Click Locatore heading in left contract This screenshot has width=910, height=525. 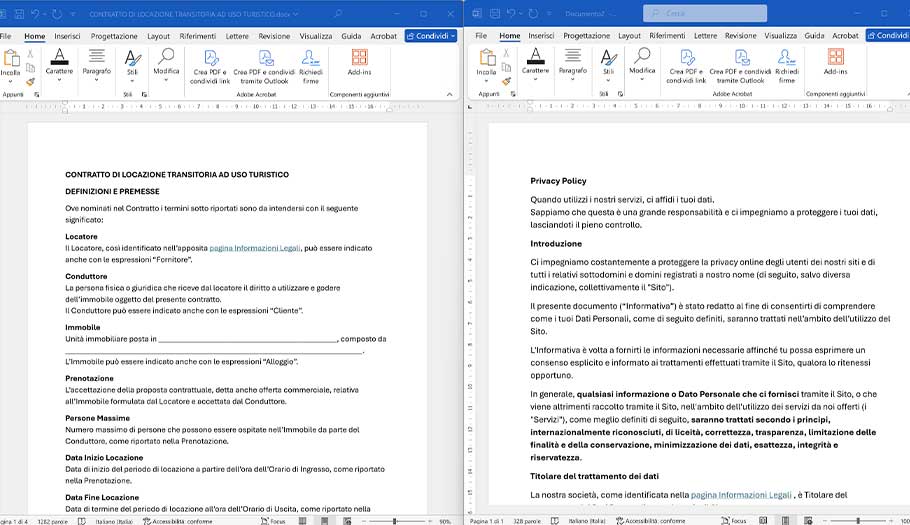81,237
